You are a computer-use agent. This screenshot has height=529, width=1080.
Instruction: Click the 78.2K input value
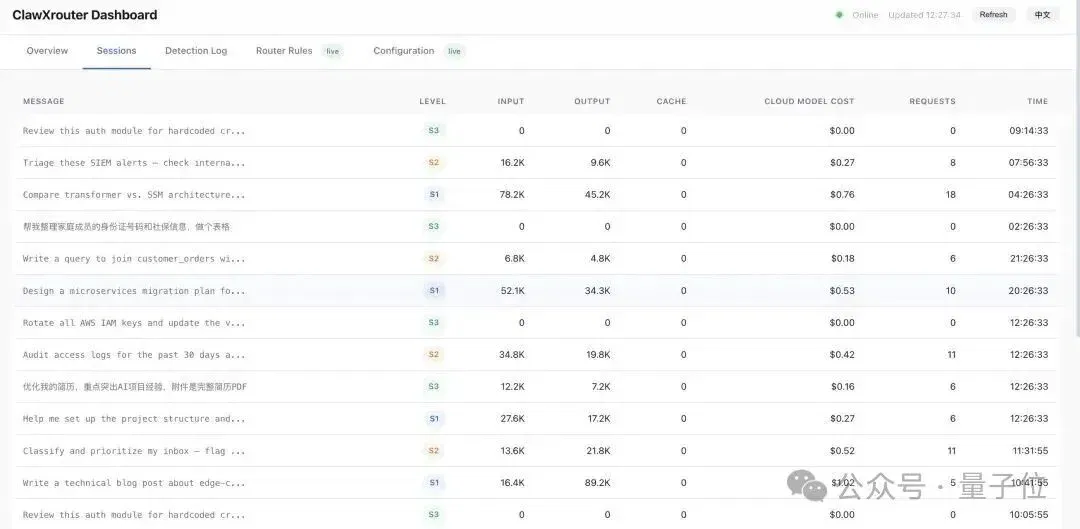pyautogui.click(x=512, y=195)
